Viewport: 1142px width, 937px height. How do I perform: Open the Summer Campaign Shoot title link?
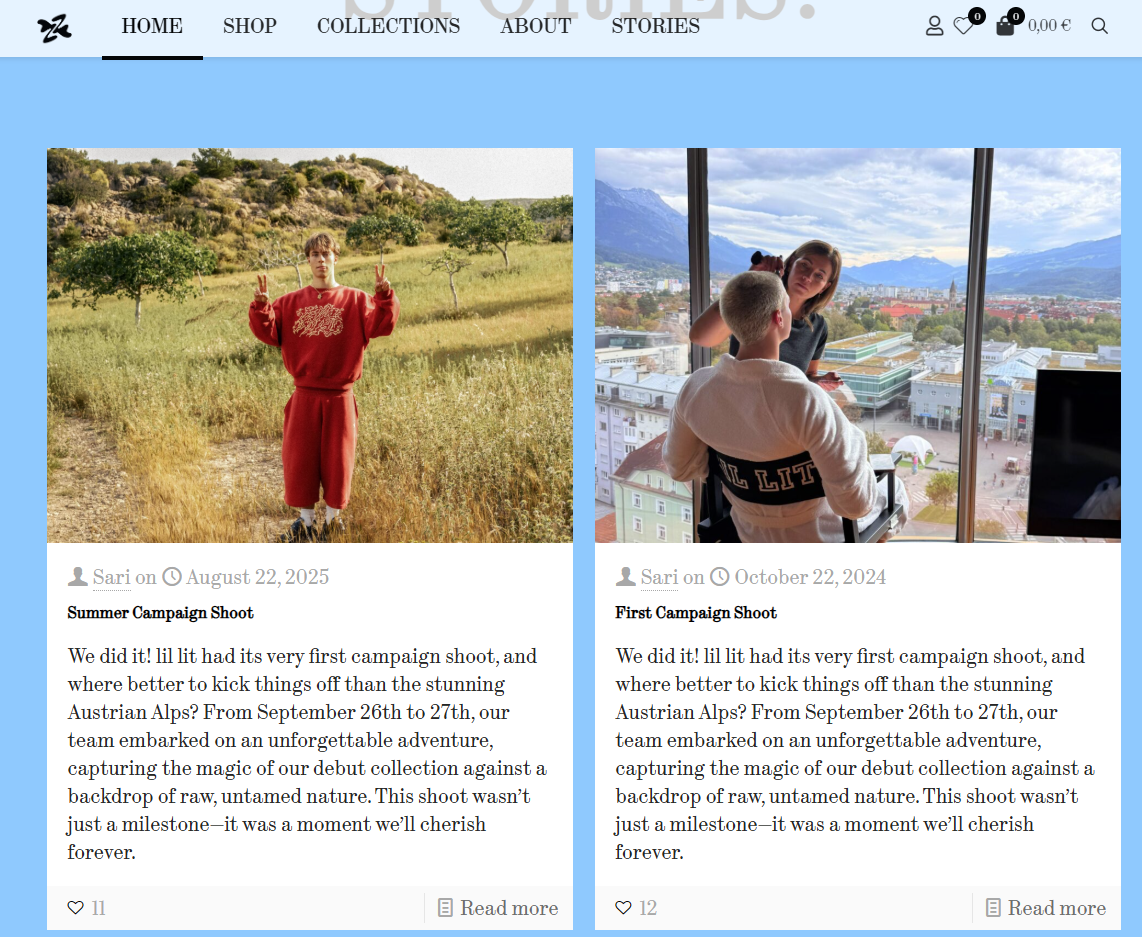tap(160, 613)
